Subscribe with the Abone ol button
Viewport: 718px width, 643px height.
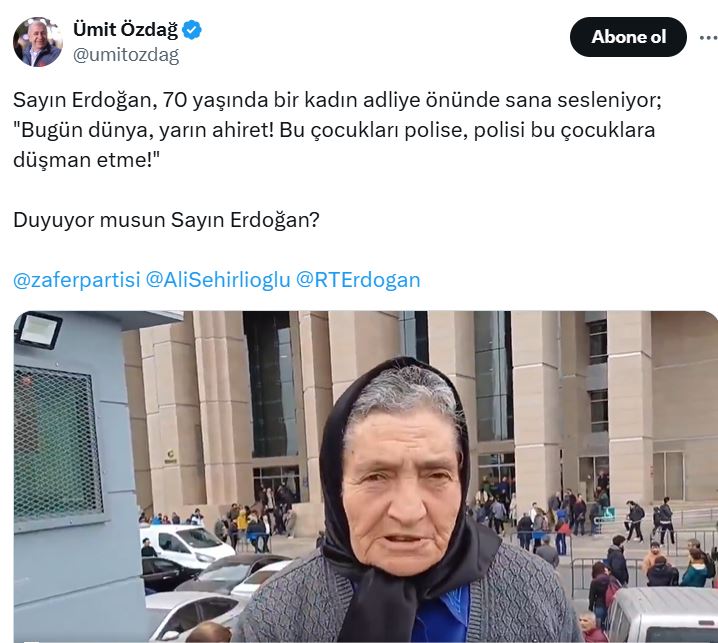[628, 37]
